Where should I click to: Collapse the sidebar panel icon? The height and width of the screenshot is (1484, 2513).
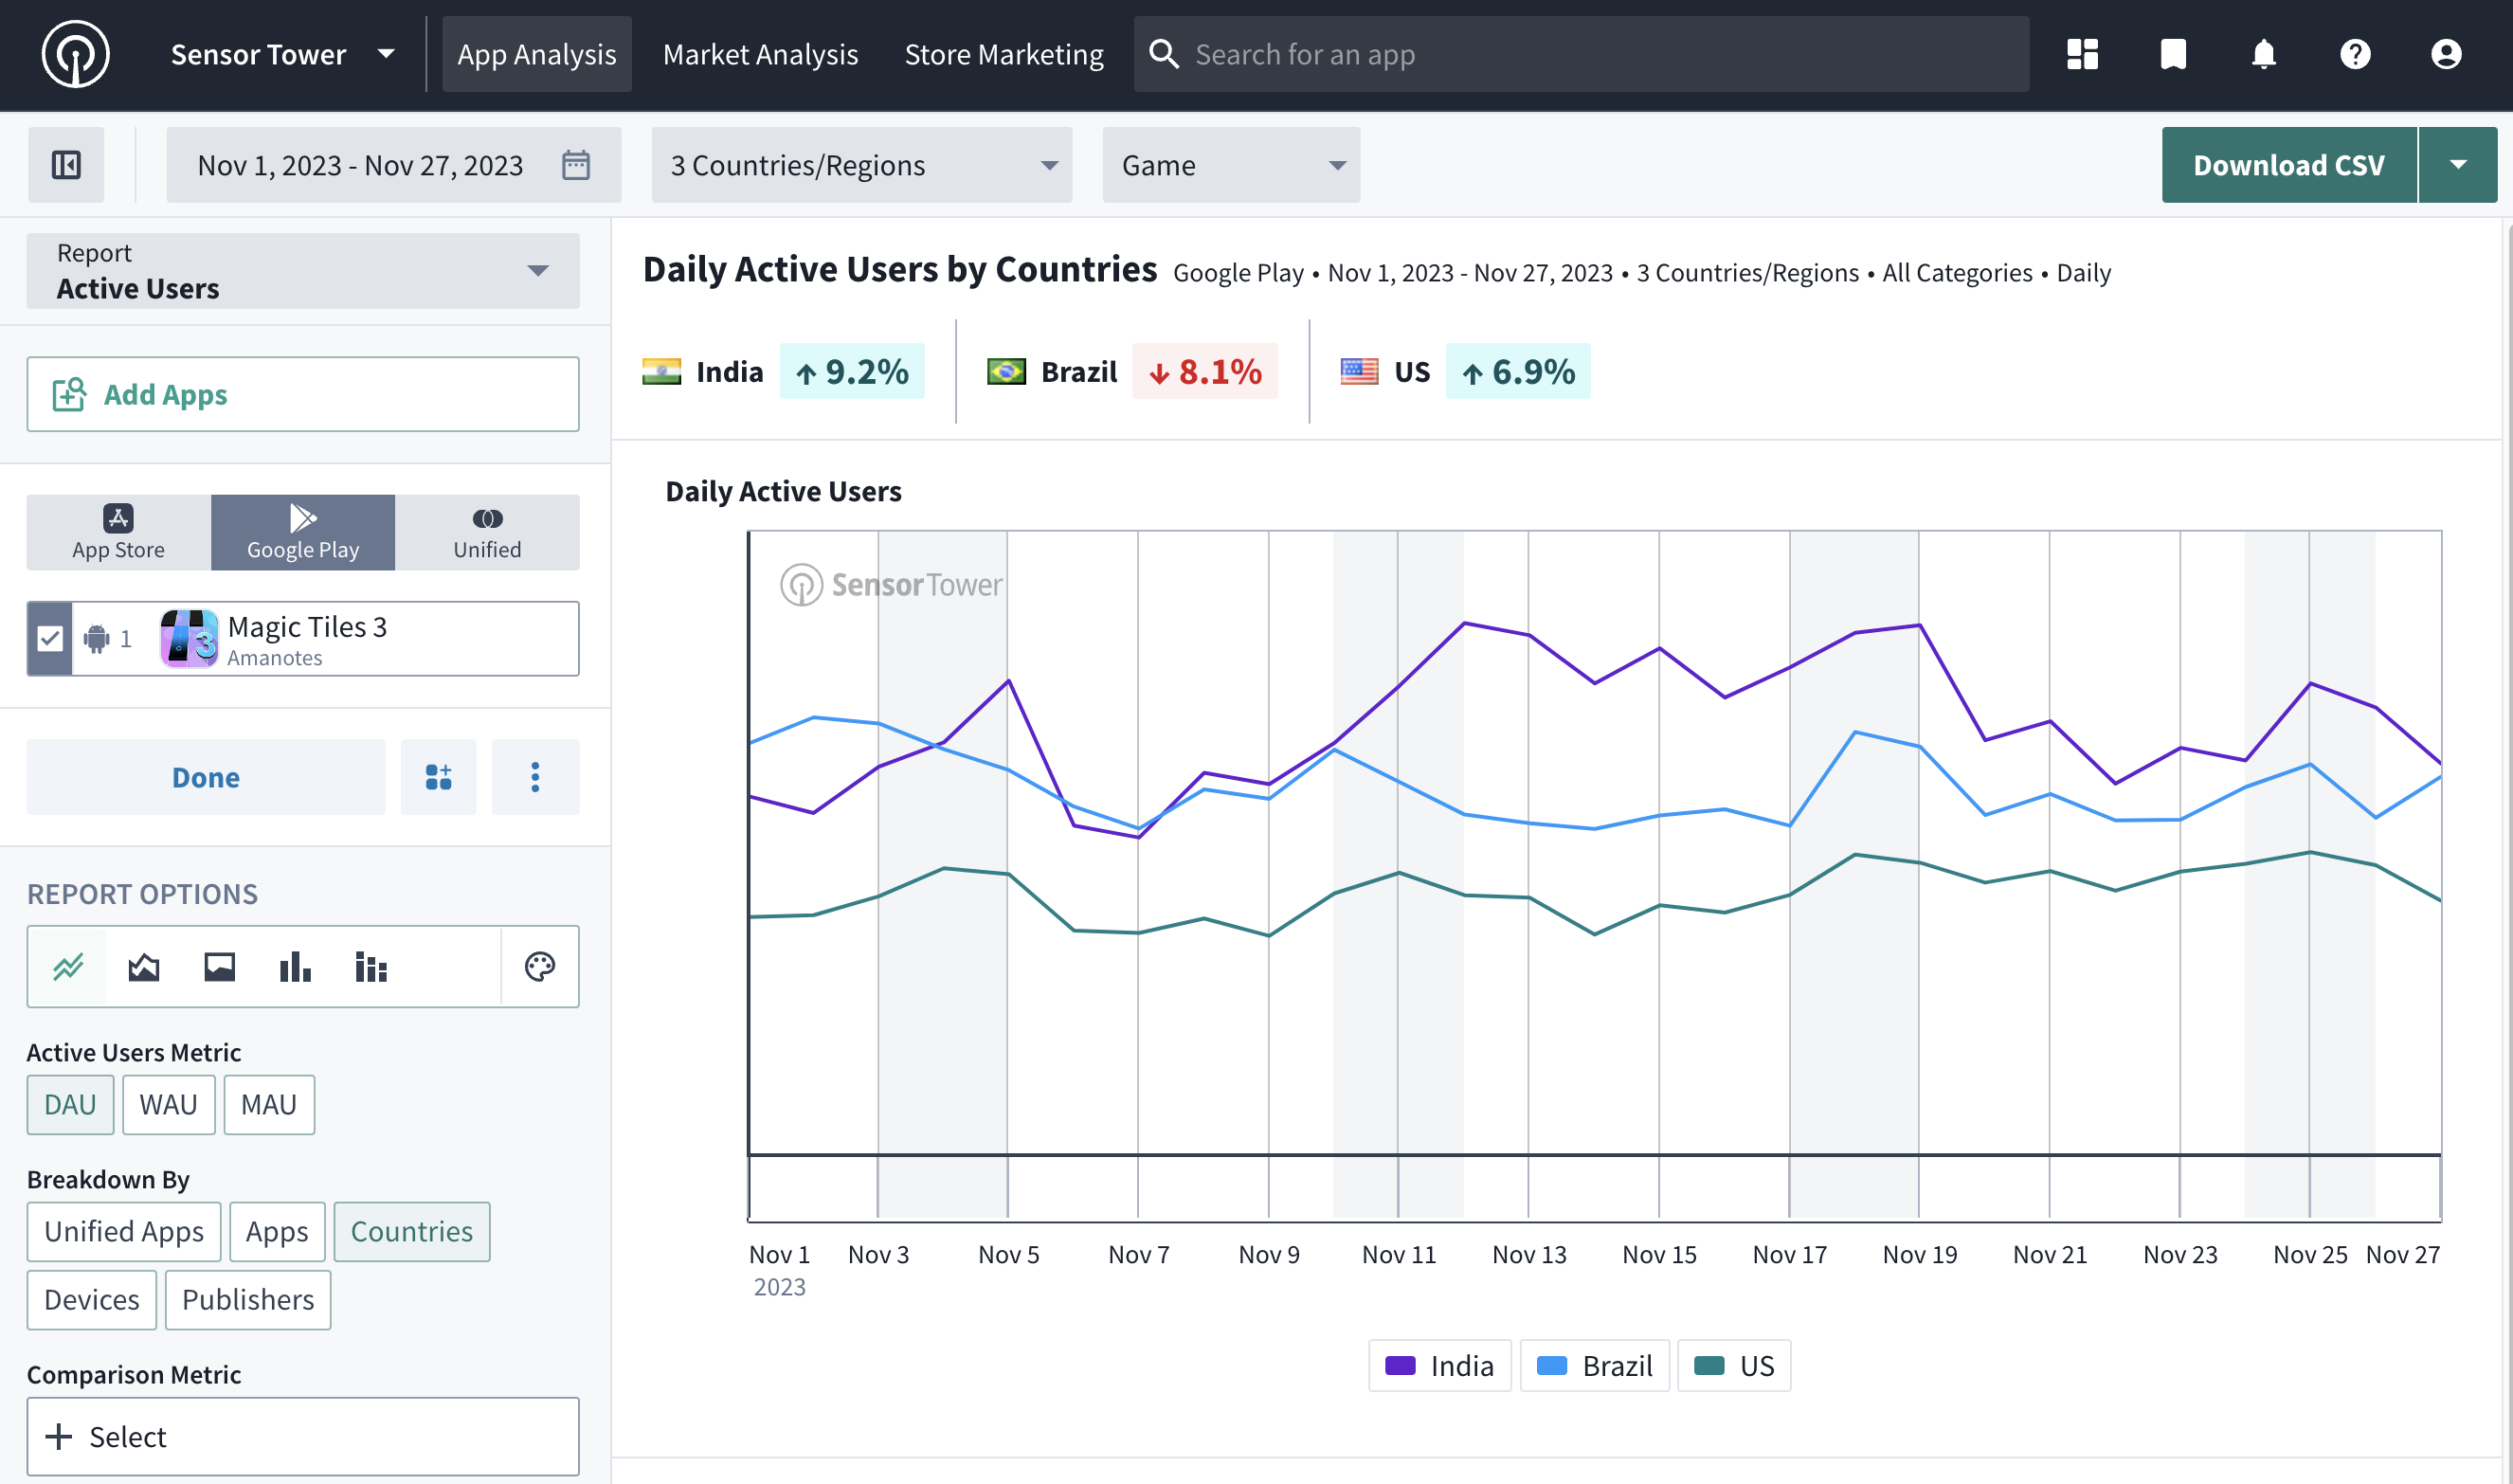click(x=66, y=165)
